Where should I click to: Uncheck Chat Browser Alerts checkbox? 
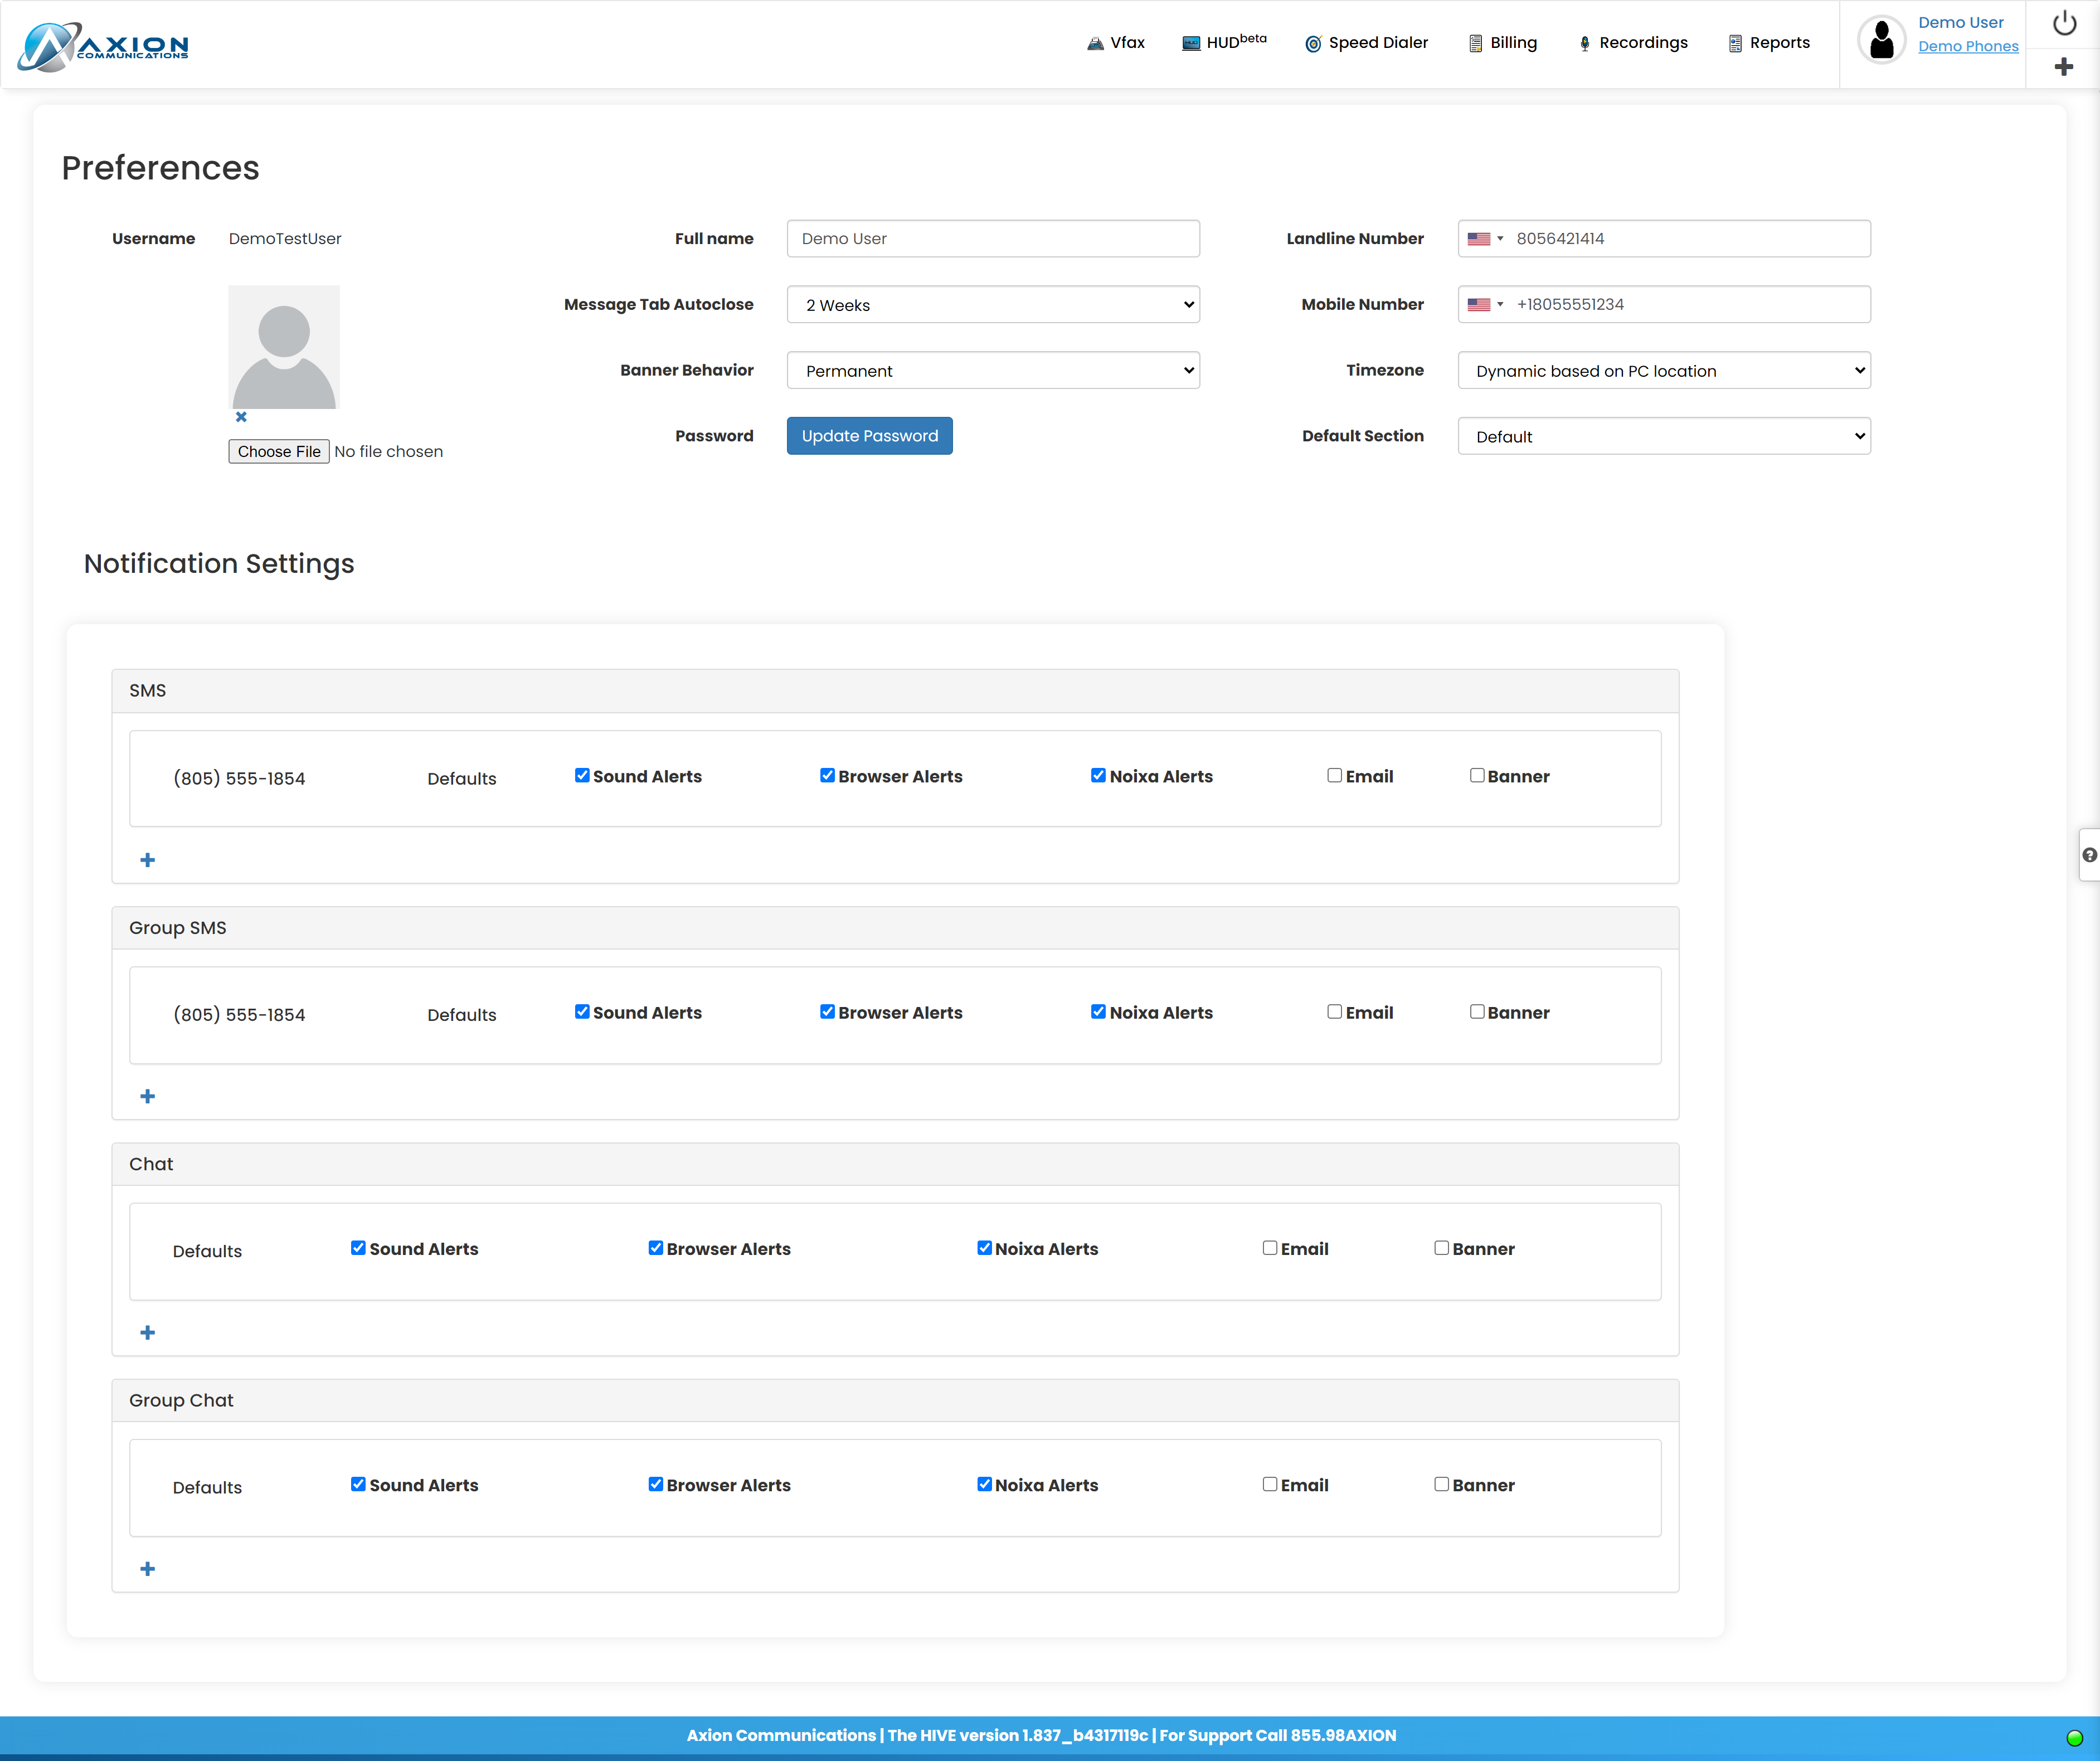(x=656, y=1247)
